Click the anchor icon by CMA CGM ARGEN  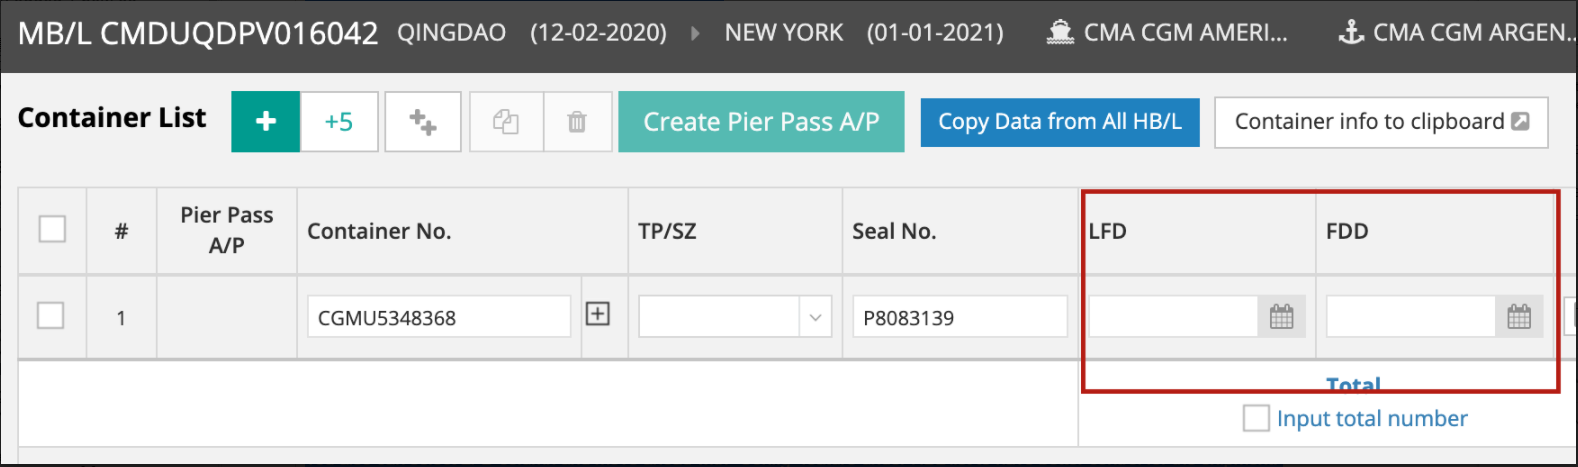tap(1351, 33)
